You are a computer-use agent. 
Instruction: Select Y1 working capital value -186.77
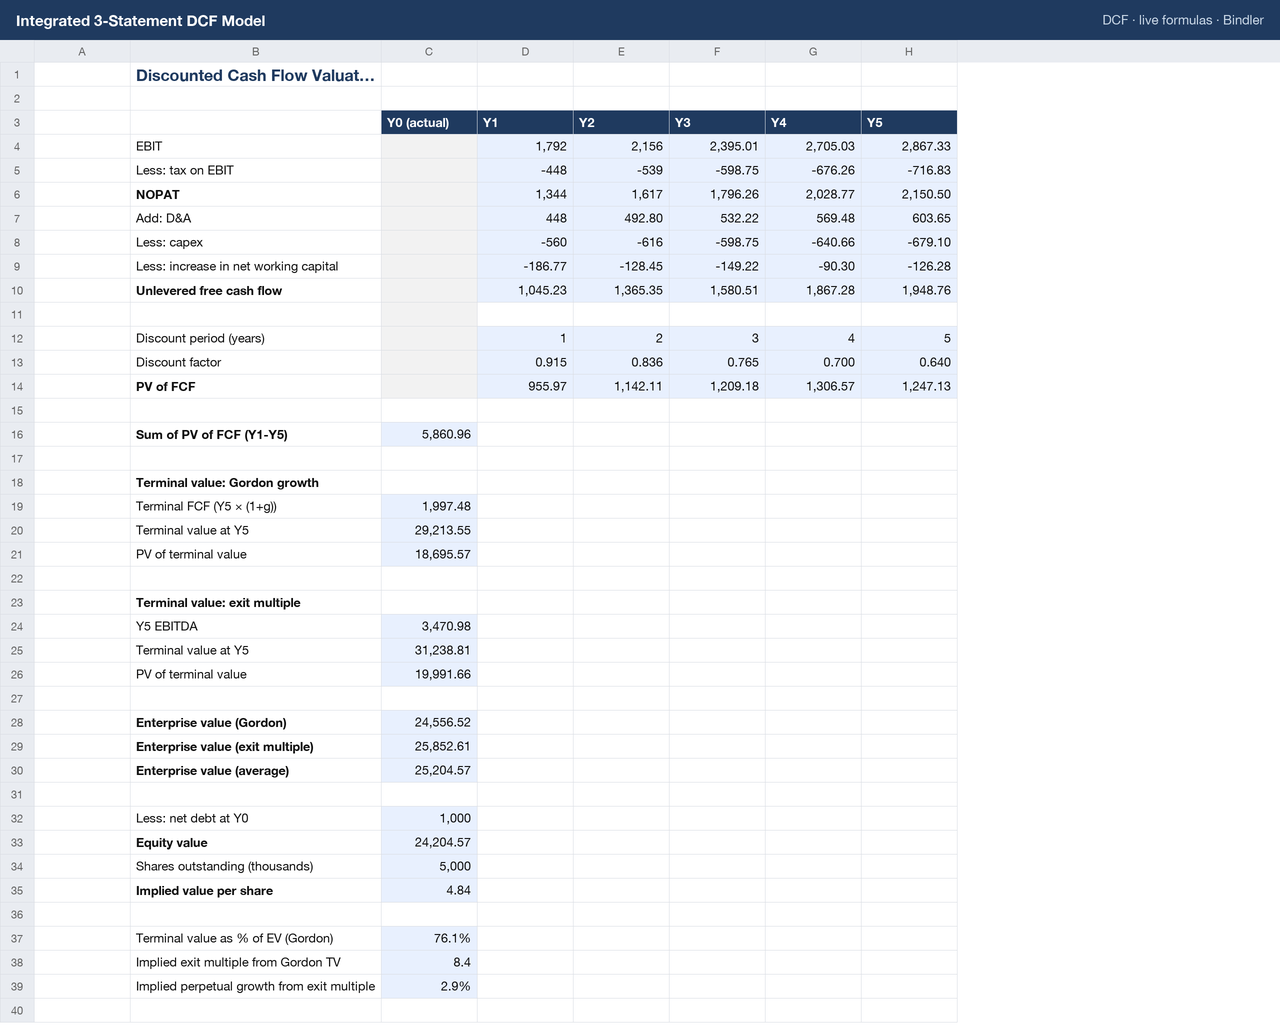click(x=525, y=267)
